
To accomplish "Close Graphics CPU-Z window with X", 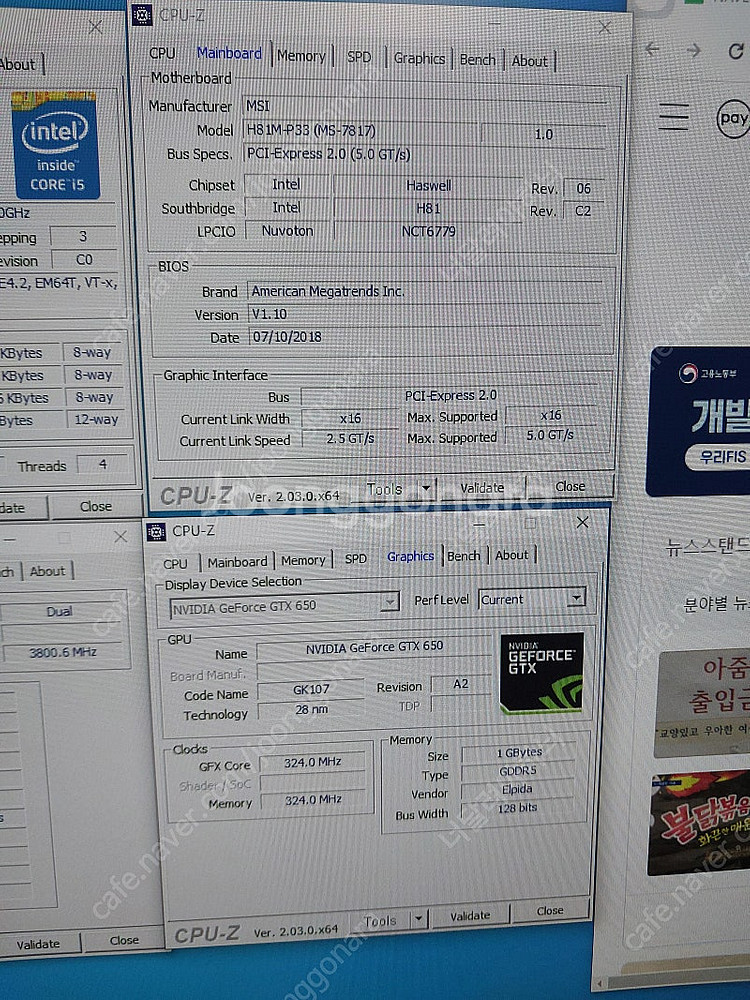I will [582, 522].
